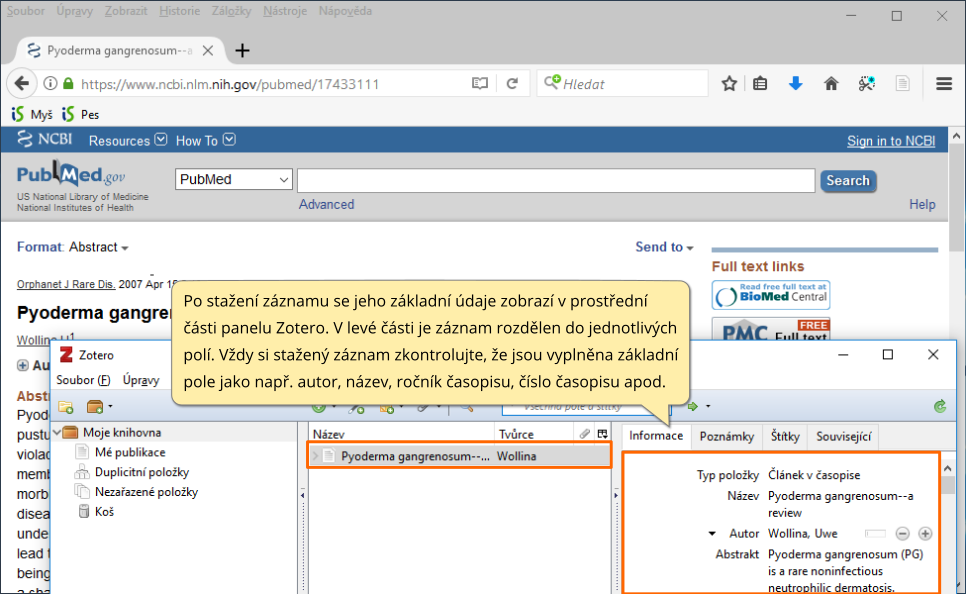Switch to Související tab
Image resolution: width=966 pixels, height=594 pixels.
[843, 437]
